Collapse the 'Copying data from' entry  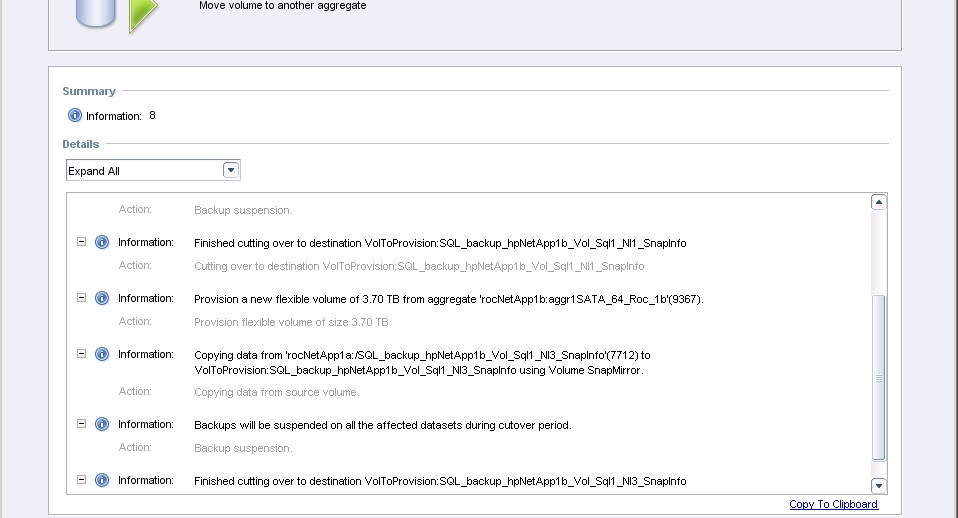coord(82,354)
